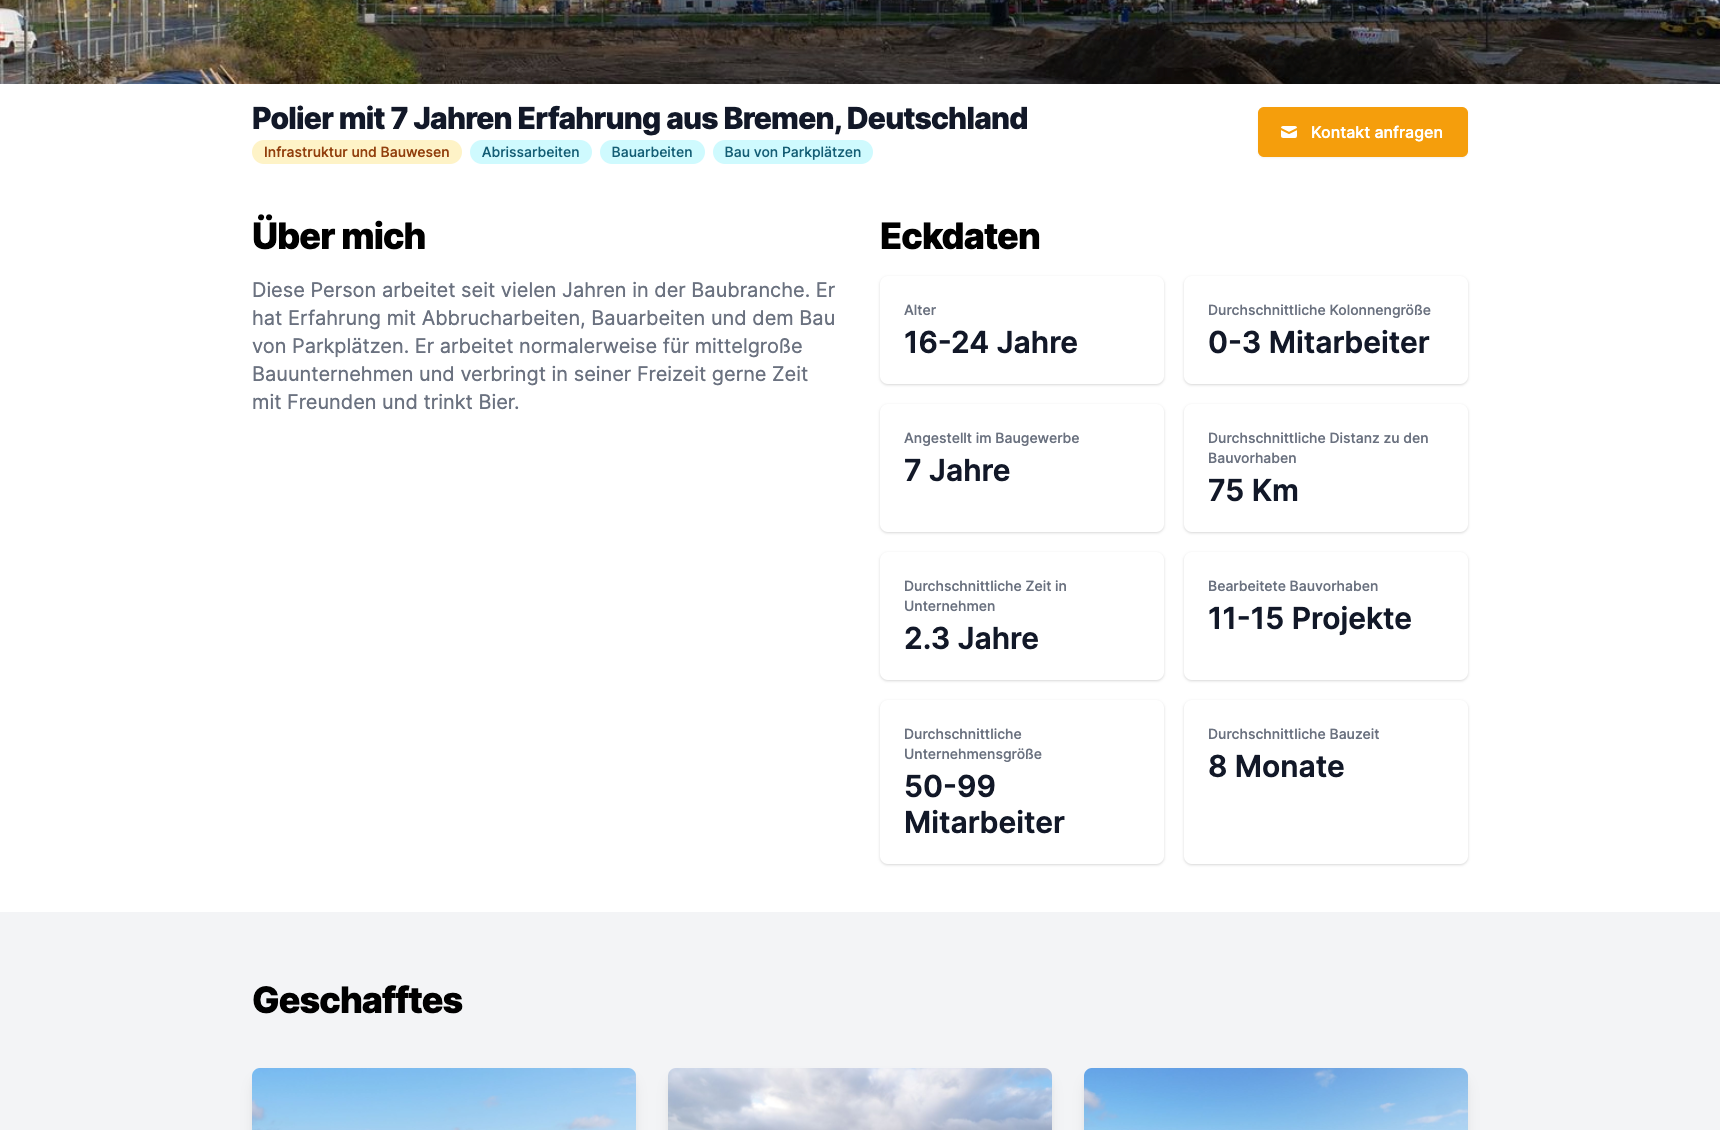Viewport: 1720px width, 1130px height.
Task: Click the 75 Km distance value
Action: click(x=1253, y=490)
